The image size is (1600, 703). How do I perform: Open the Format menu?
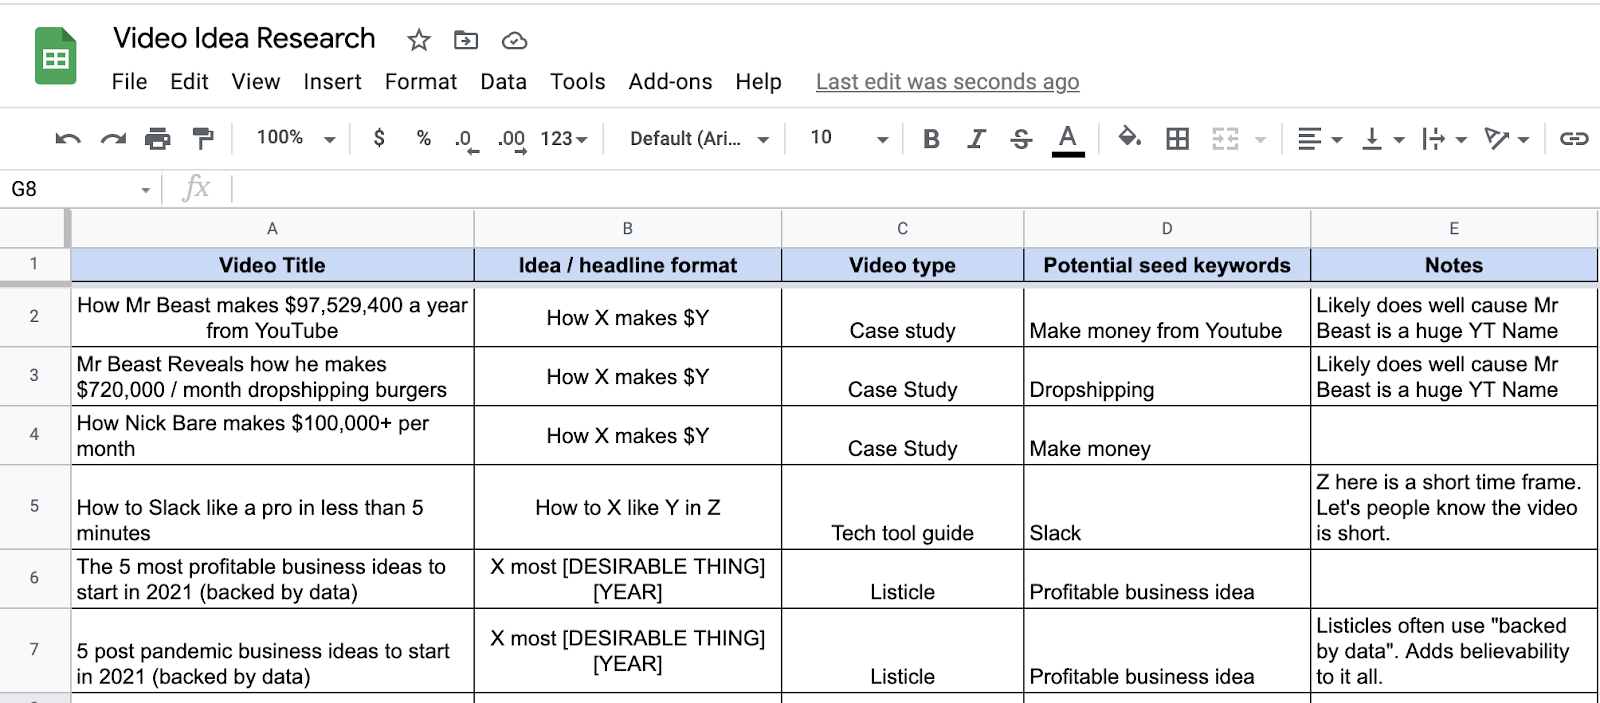point(421,82)
